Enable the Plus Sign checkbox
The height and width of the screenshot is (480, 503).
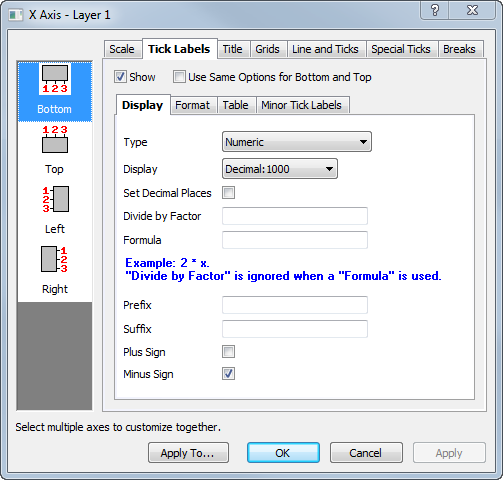coord(228,352)
